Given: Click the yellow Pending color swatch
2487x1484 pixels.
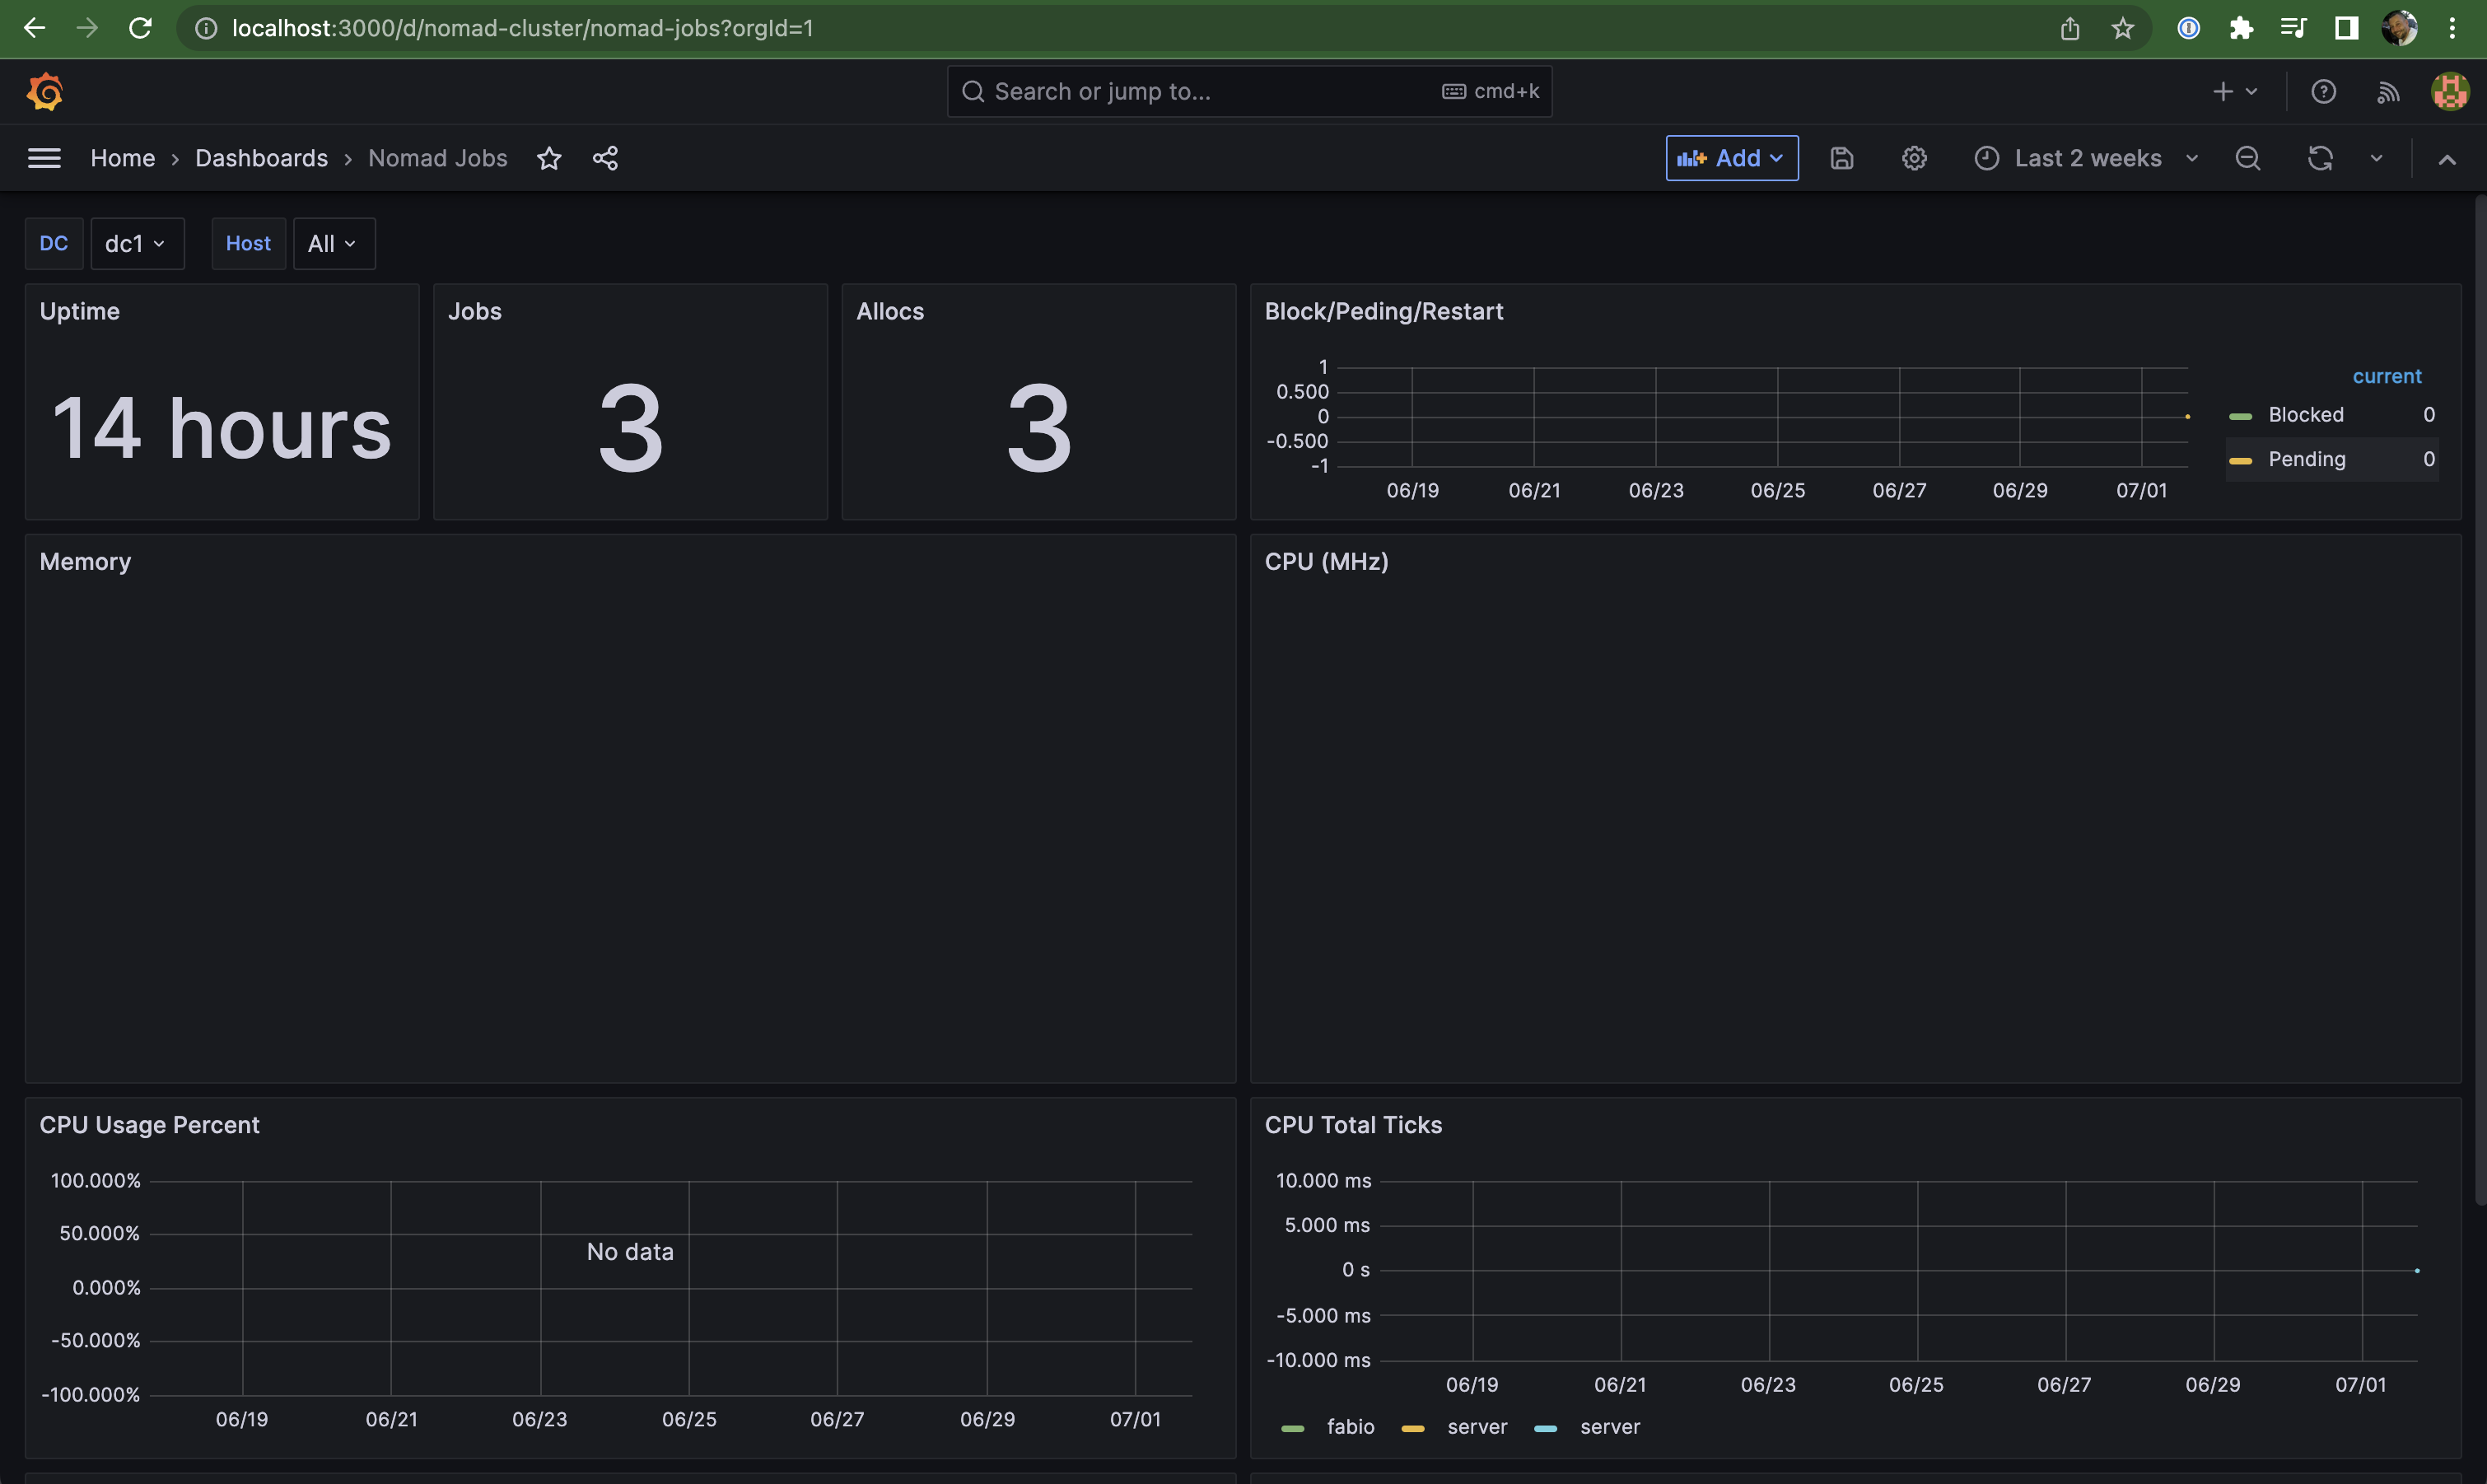Looking at the screenshot, I should (2241, 461).
